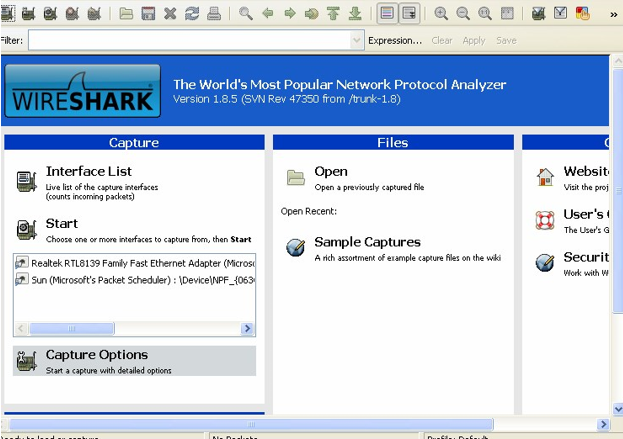Click Start in the Capture panel
The width and height of the screenshot is (623, 439).
62,223
